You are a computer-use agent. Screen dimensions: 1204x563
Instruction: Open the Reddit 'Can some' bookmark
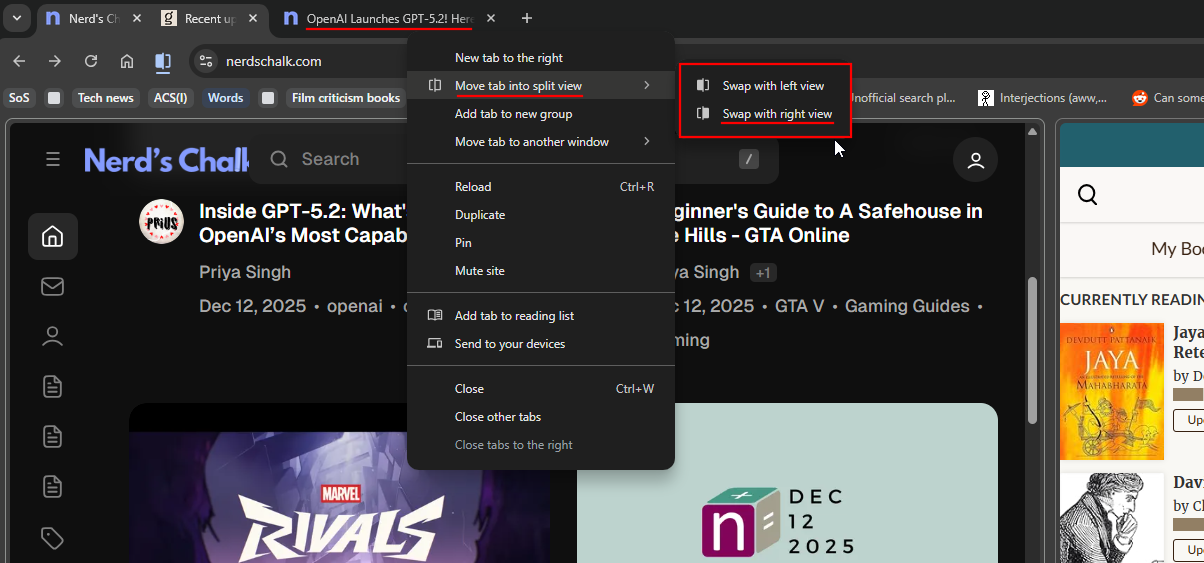(x=1167, y=98)
